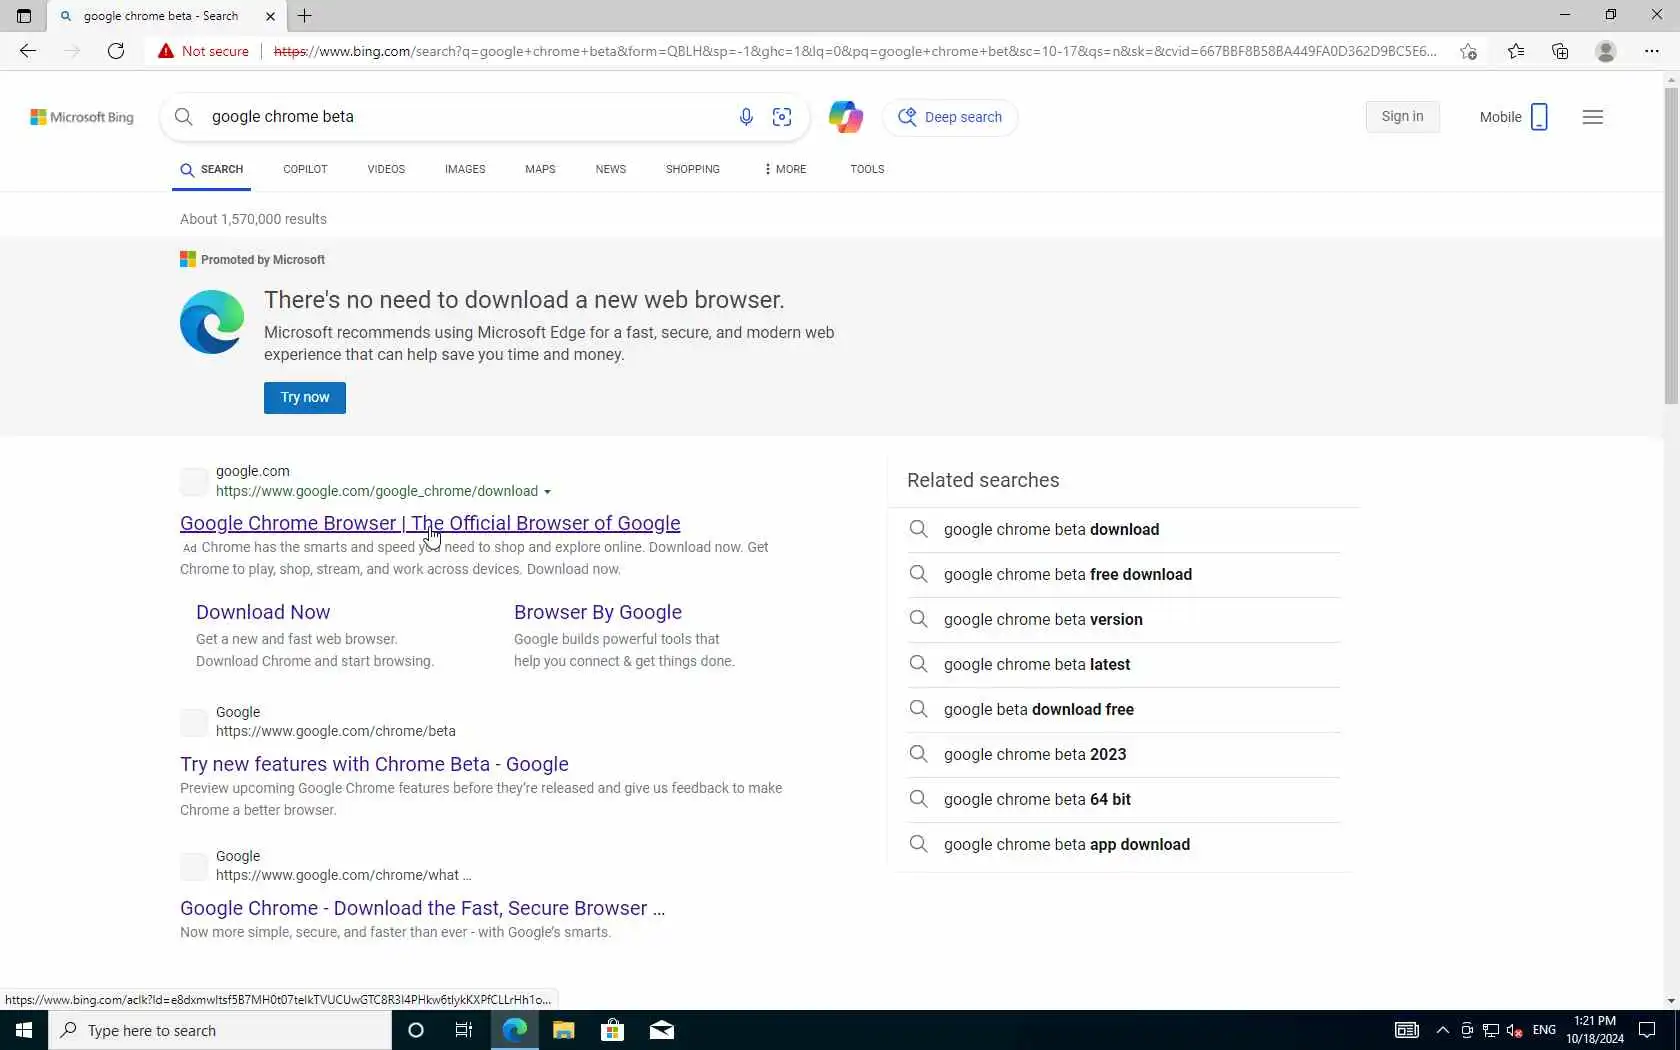The image size is (1680, 1050).
Task: Expand the google.com ad URL dropdown arrow
Action: tap(547, 492)
